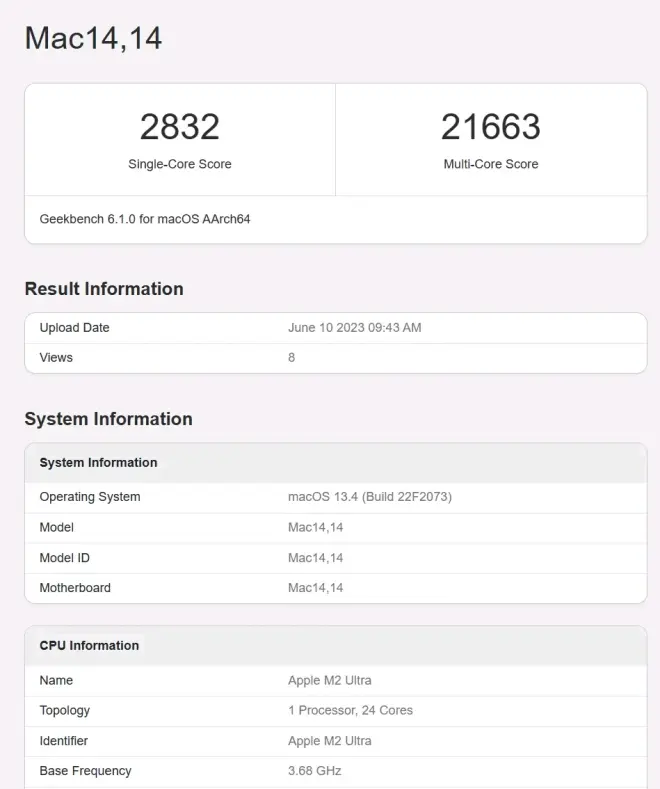Click the Geekbench 6.1.0 for macOS AArch64 text
This screenshot has height=789, width=660.
point(145,218)
